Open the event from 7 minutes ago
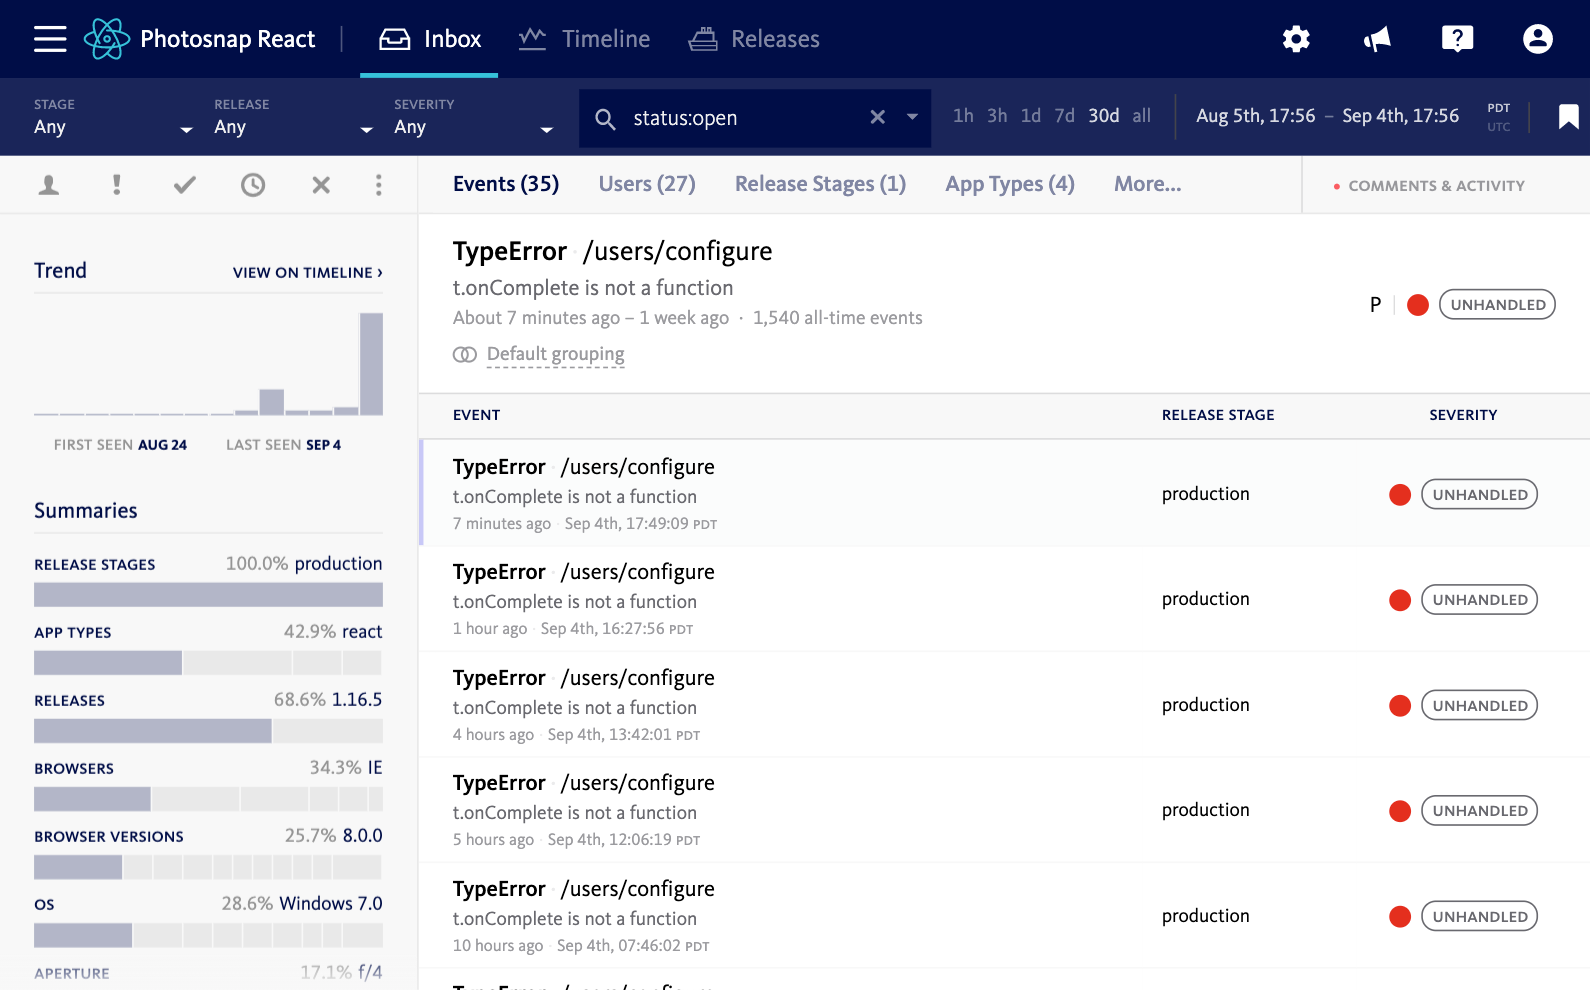1590x990 pixels. (1005, 494)
